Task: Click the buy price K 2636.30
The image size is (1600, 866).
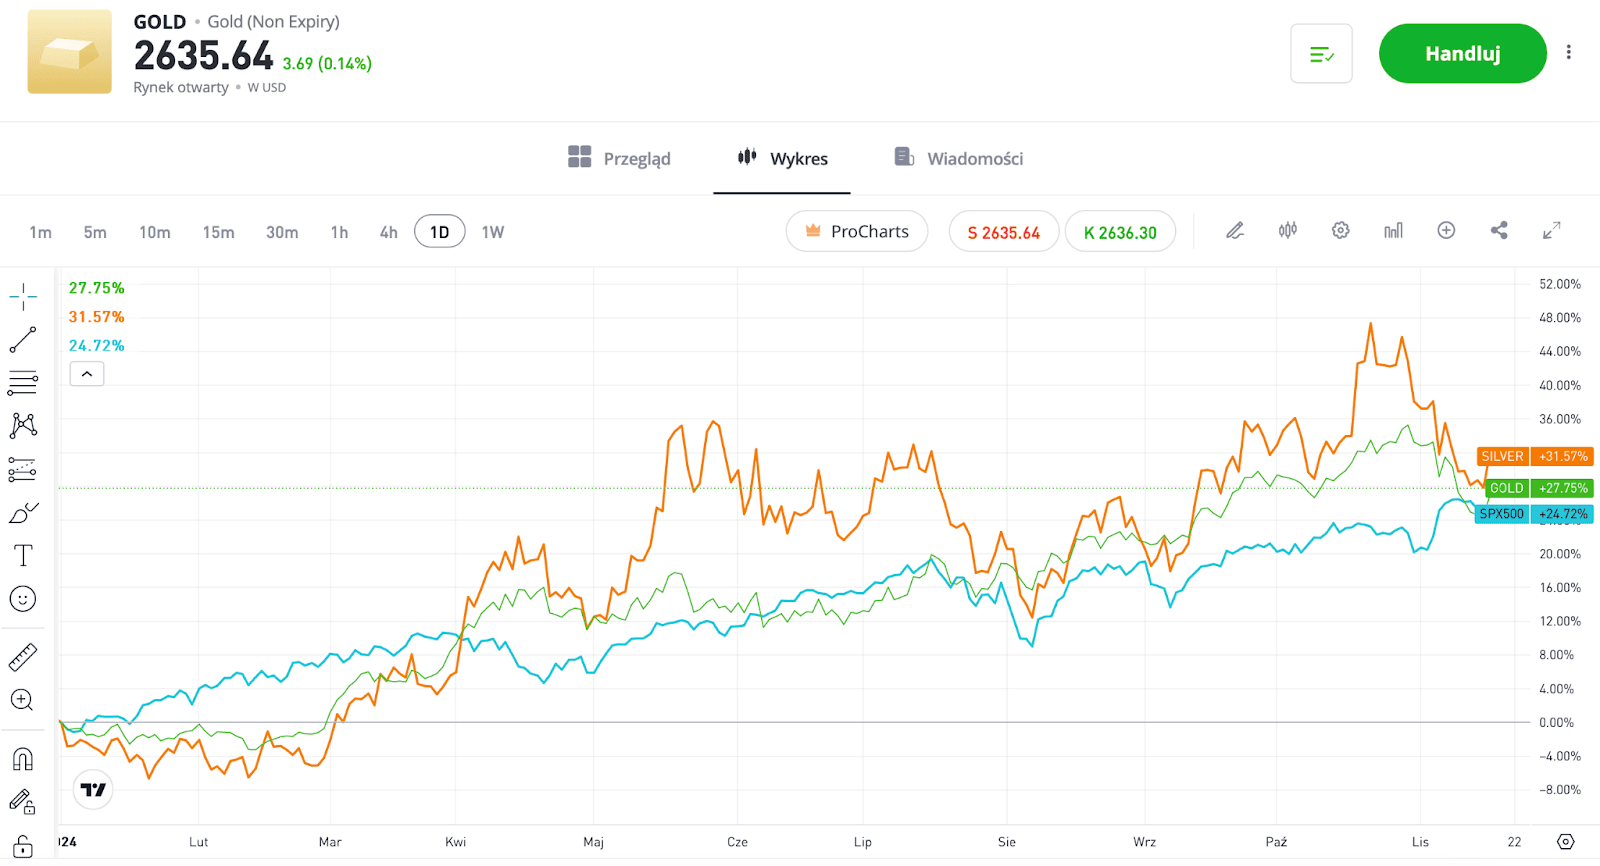Action: click(x=1120, y=232)
